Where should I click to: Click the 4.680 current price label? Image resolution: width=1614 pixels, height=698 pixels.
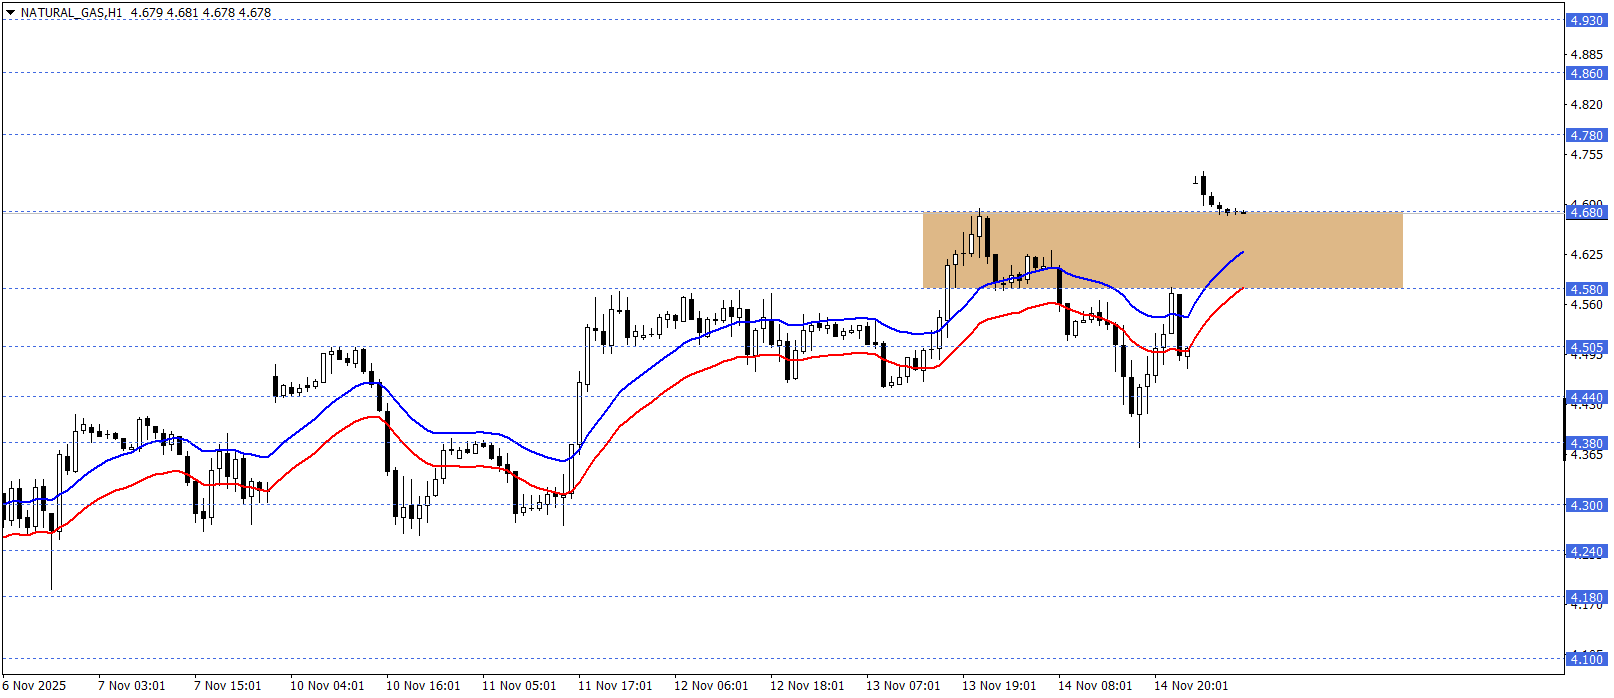click(x=1585, y=213)
